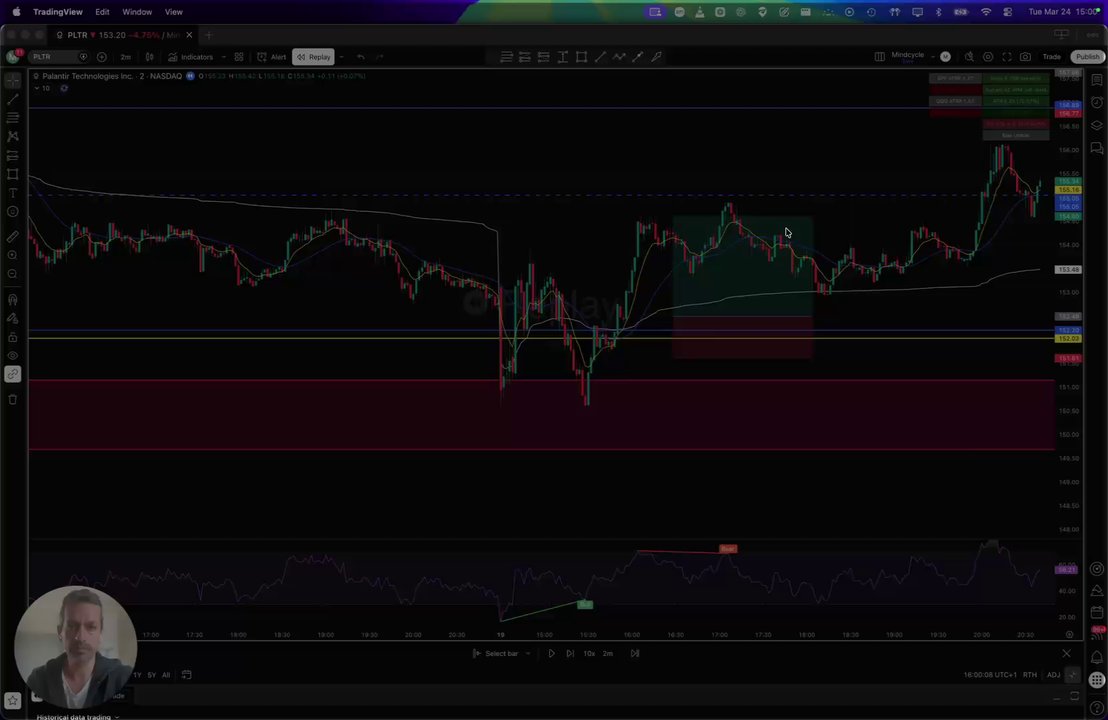Toggle the Replay mode button
The image size is (1108, 720).
tap(313, 57)
